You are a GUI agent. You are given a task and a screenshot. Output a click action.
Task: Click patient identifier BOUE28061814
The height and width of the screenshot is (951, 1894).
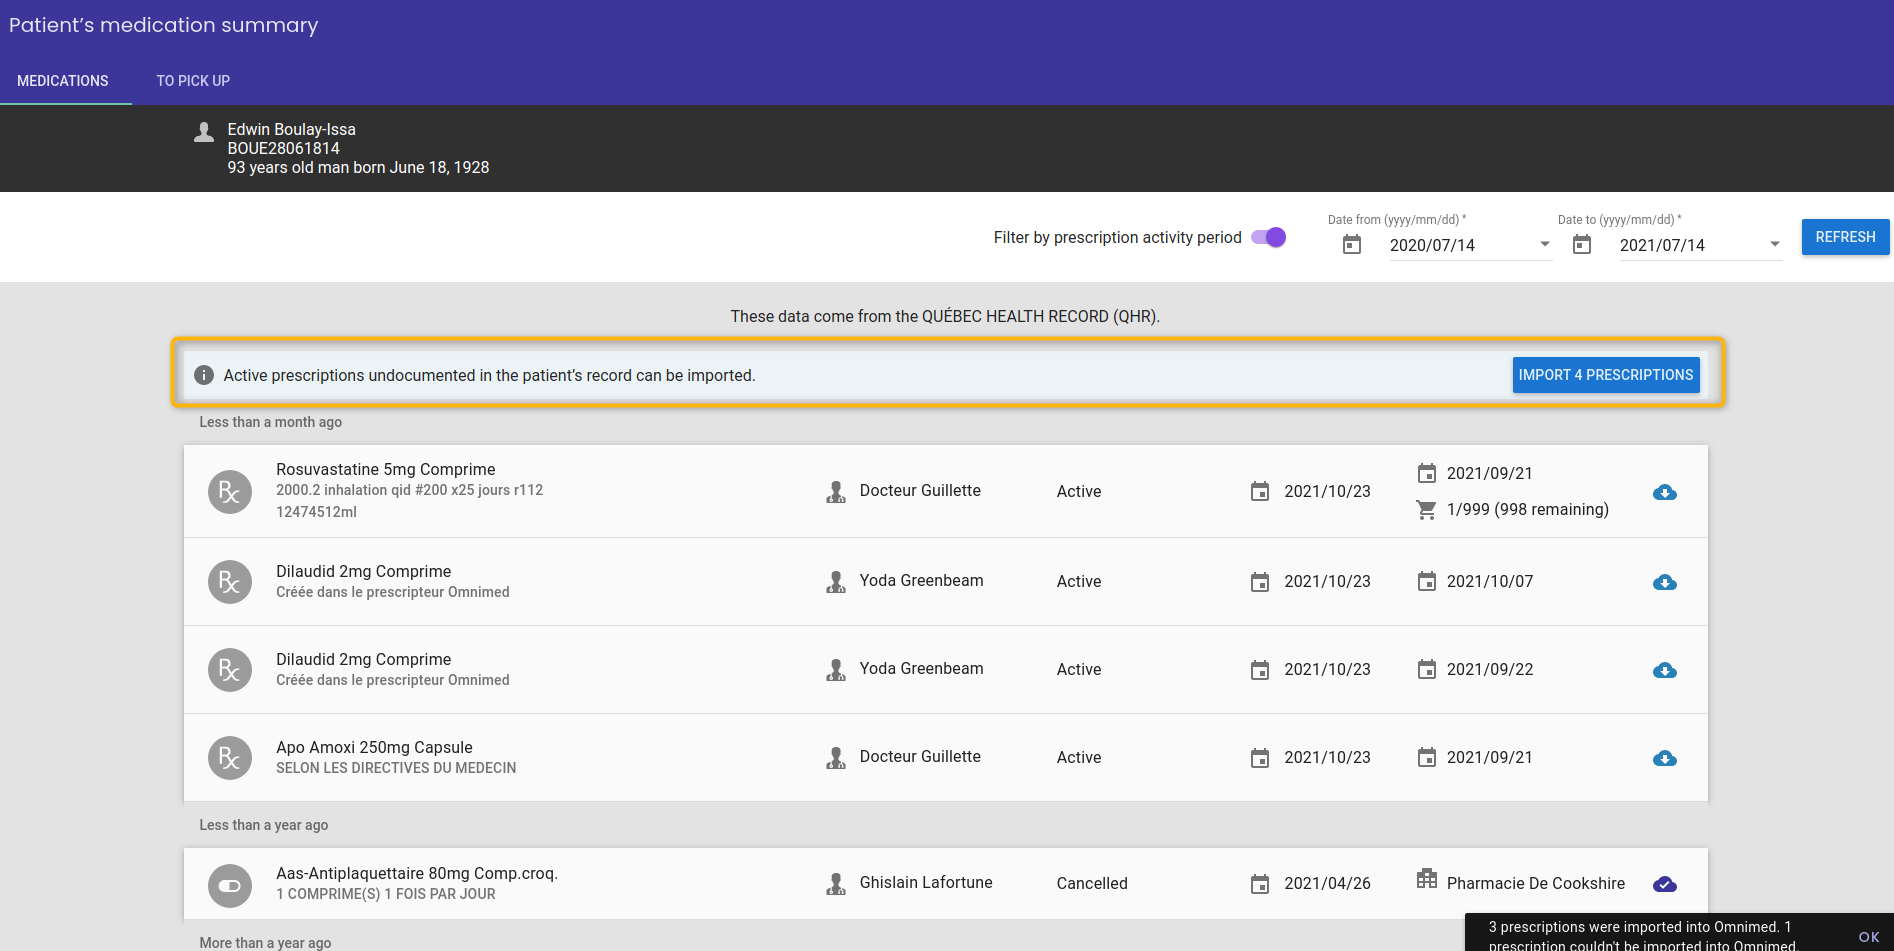click(x=284, y=149)
